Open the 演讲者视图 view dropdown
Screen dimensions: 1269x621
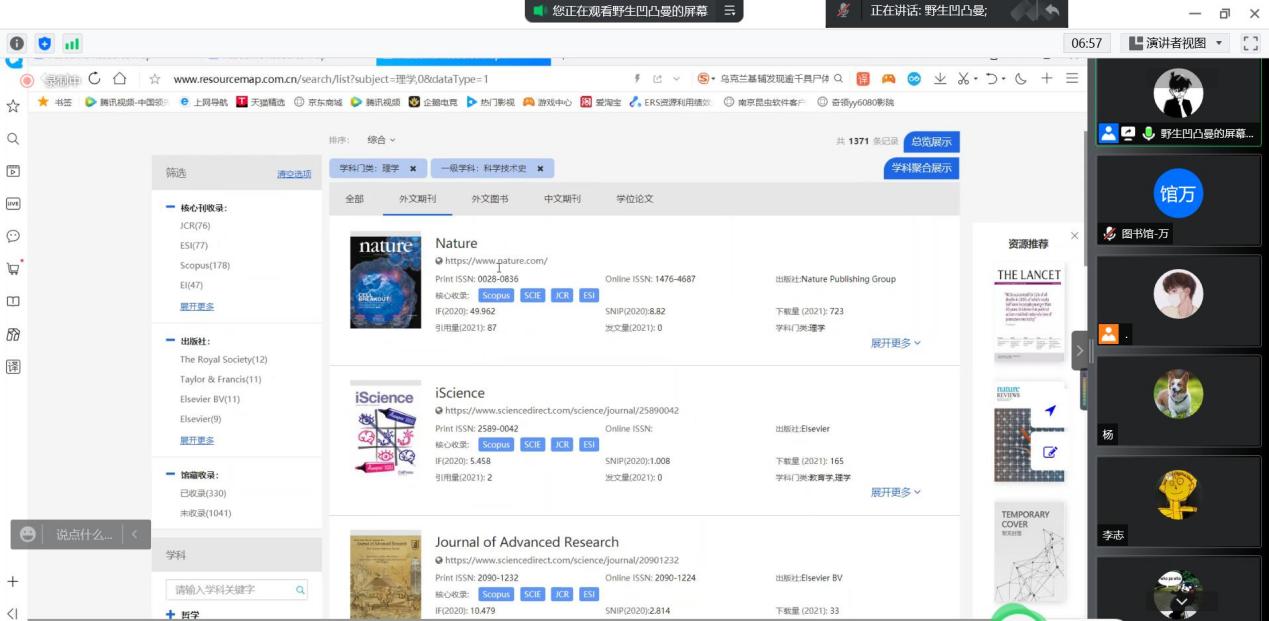coord(1175,43)
